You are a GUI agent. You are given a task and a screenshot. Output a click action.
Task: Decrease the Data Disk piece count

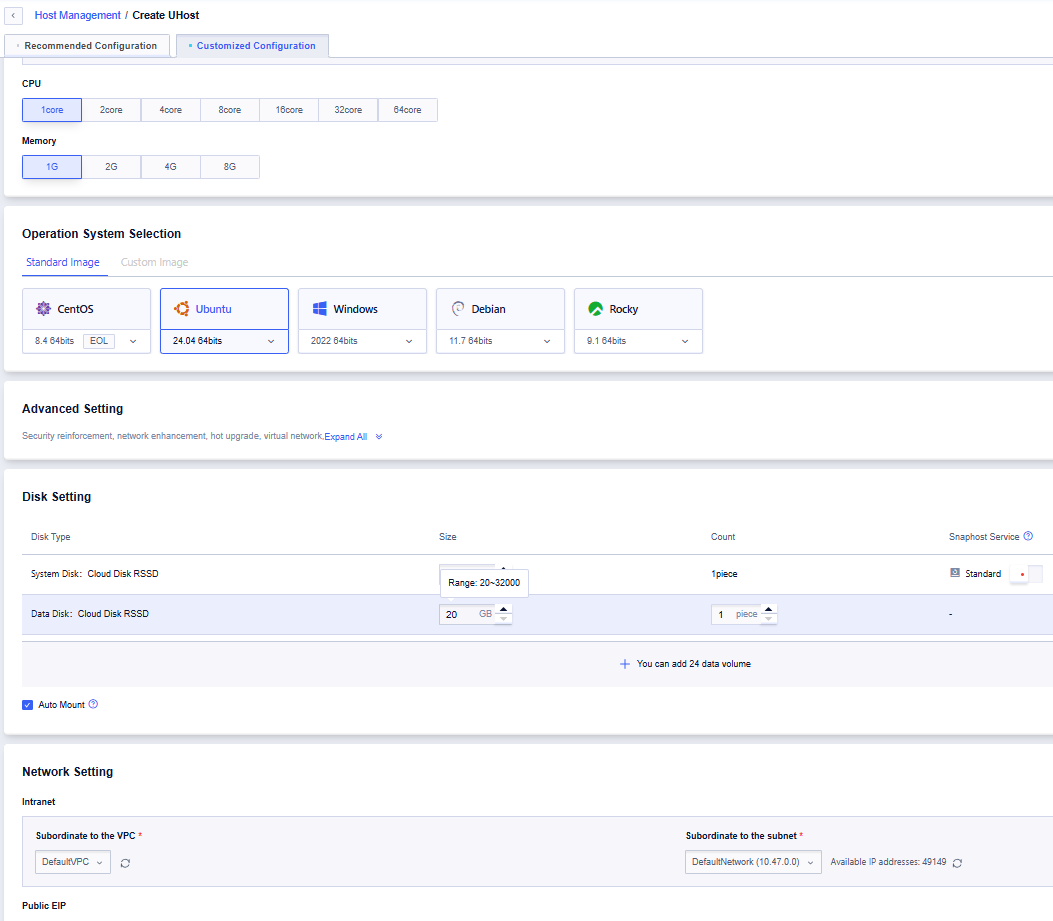coord(769,619)
